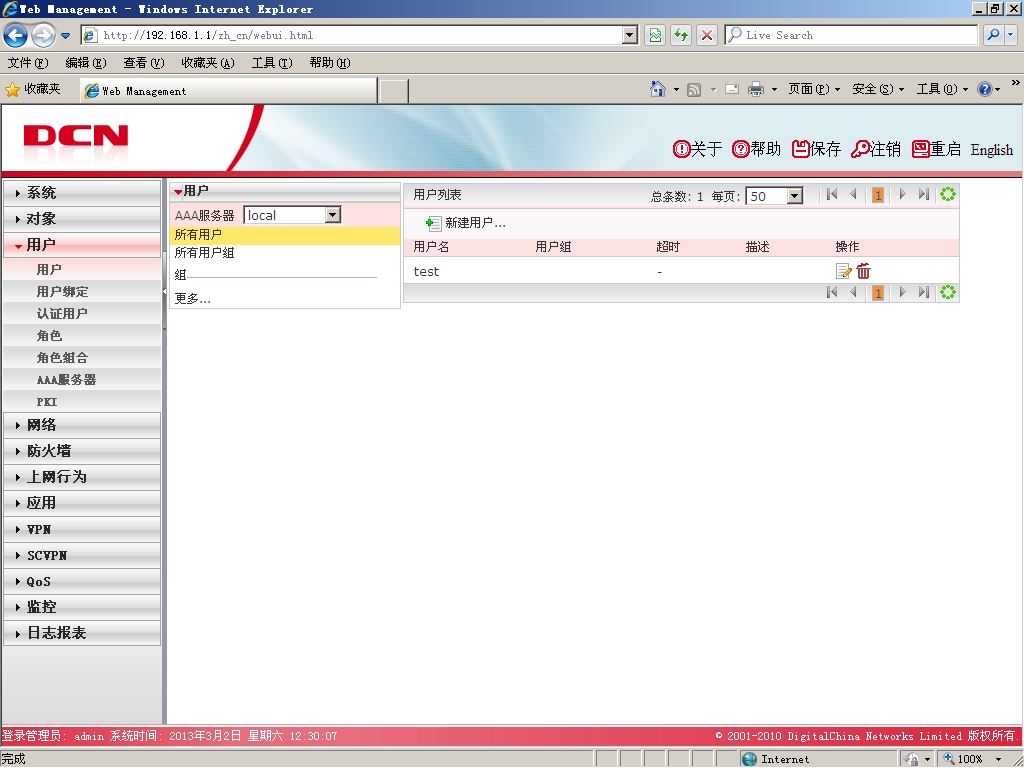Click the edit icon for user test
The width and height of the screenshot is (1024, 768).
coord(843,271)
